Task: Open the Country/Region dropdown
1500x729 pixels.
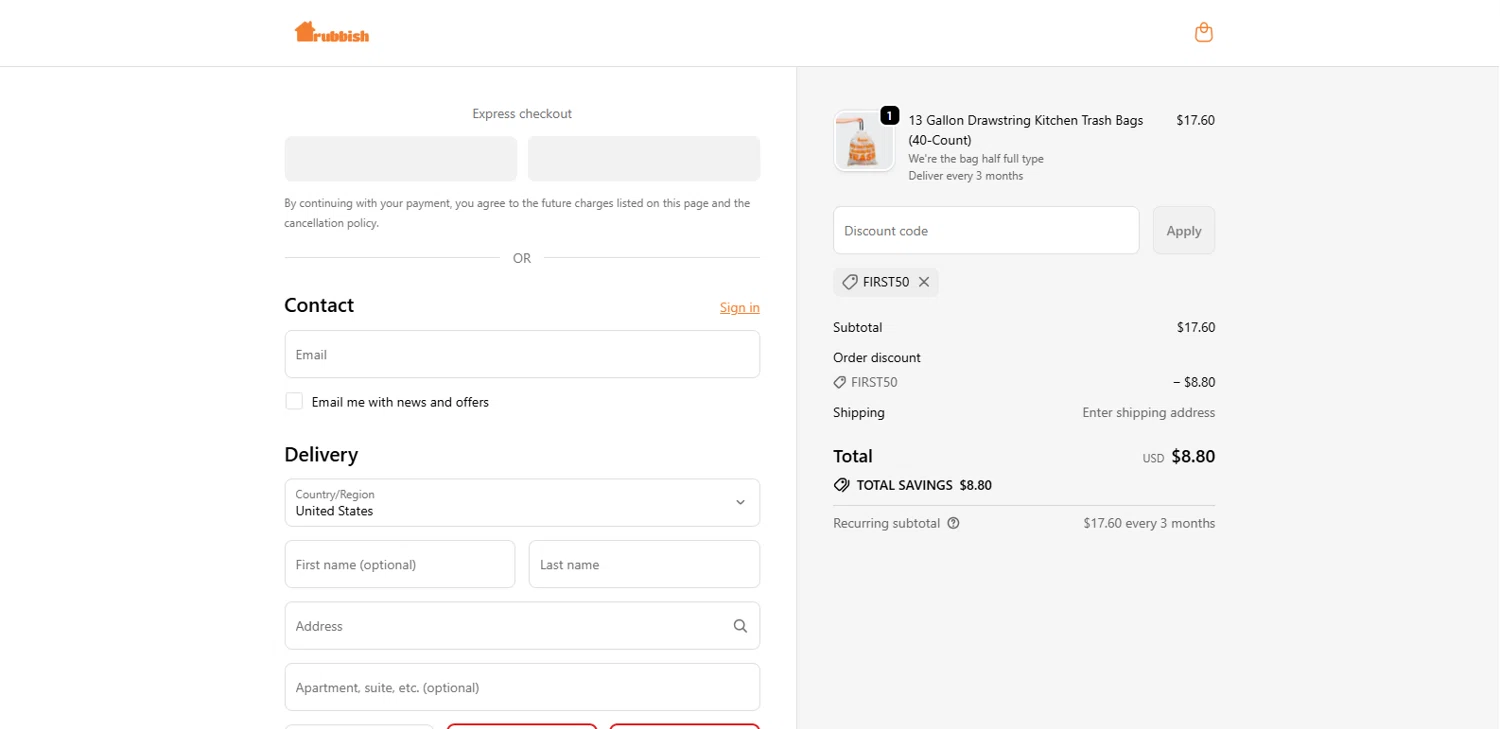Action: tap(522, 502)
